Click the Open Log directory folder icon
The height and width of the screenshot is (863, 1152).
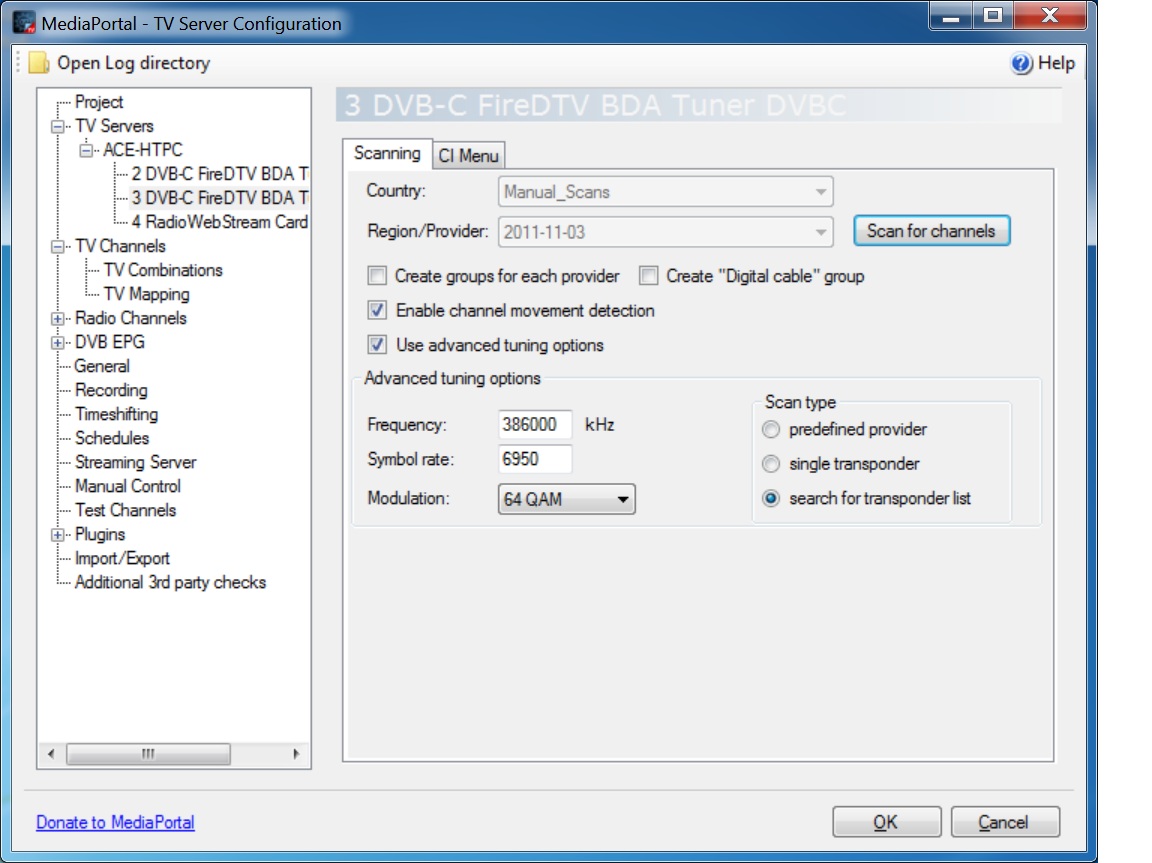(38, 63)
